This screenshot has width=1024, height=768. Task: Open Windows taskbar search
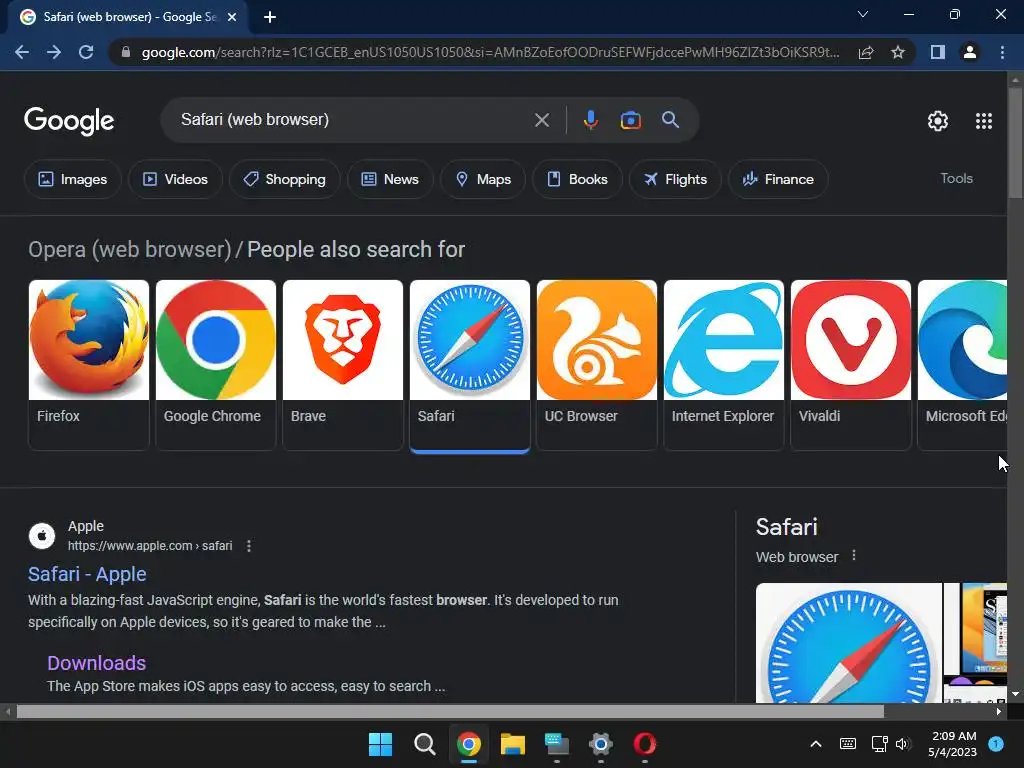pos(424,744)
